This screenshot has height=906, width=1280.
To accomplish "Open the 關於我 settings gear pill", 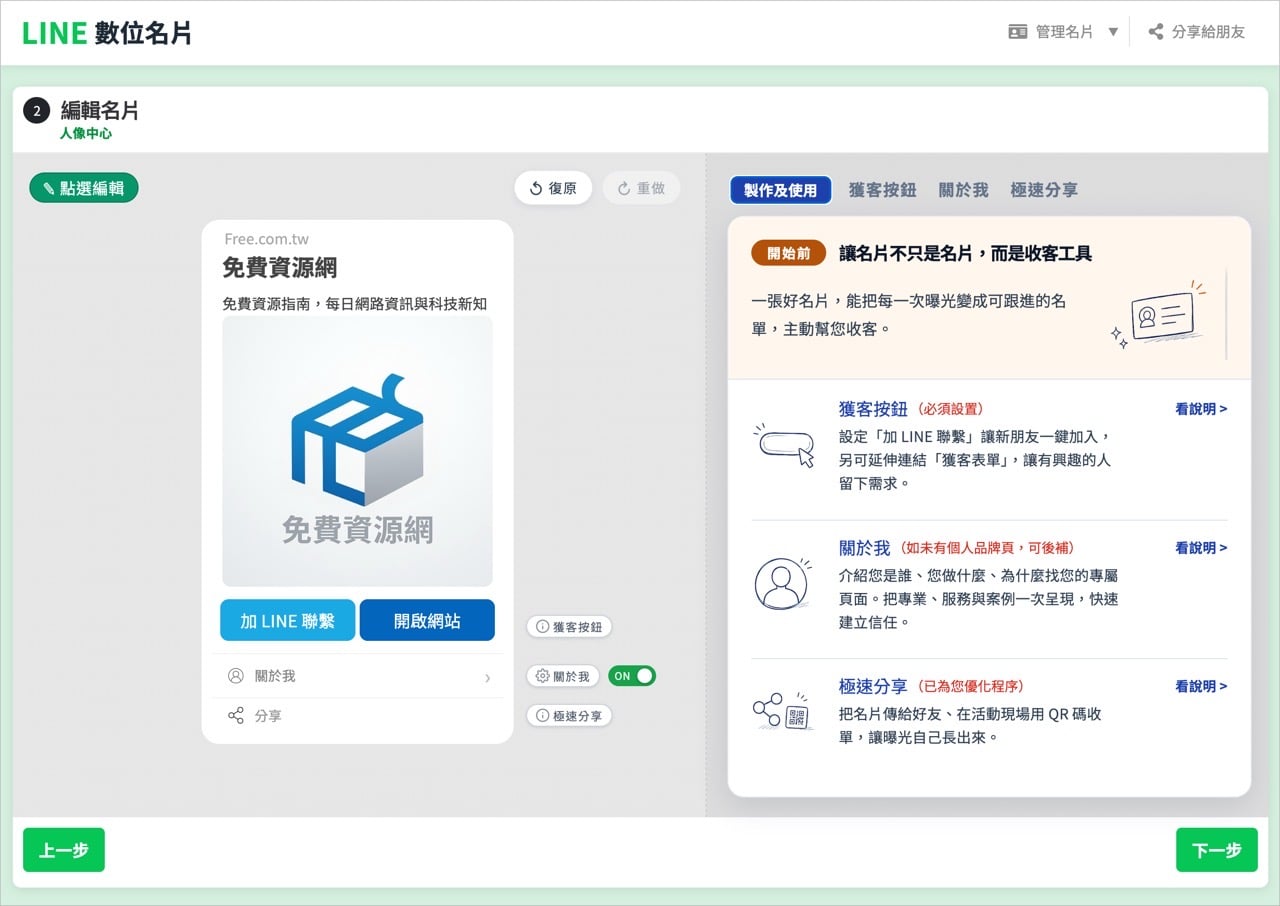I will (x=562, y=676).
